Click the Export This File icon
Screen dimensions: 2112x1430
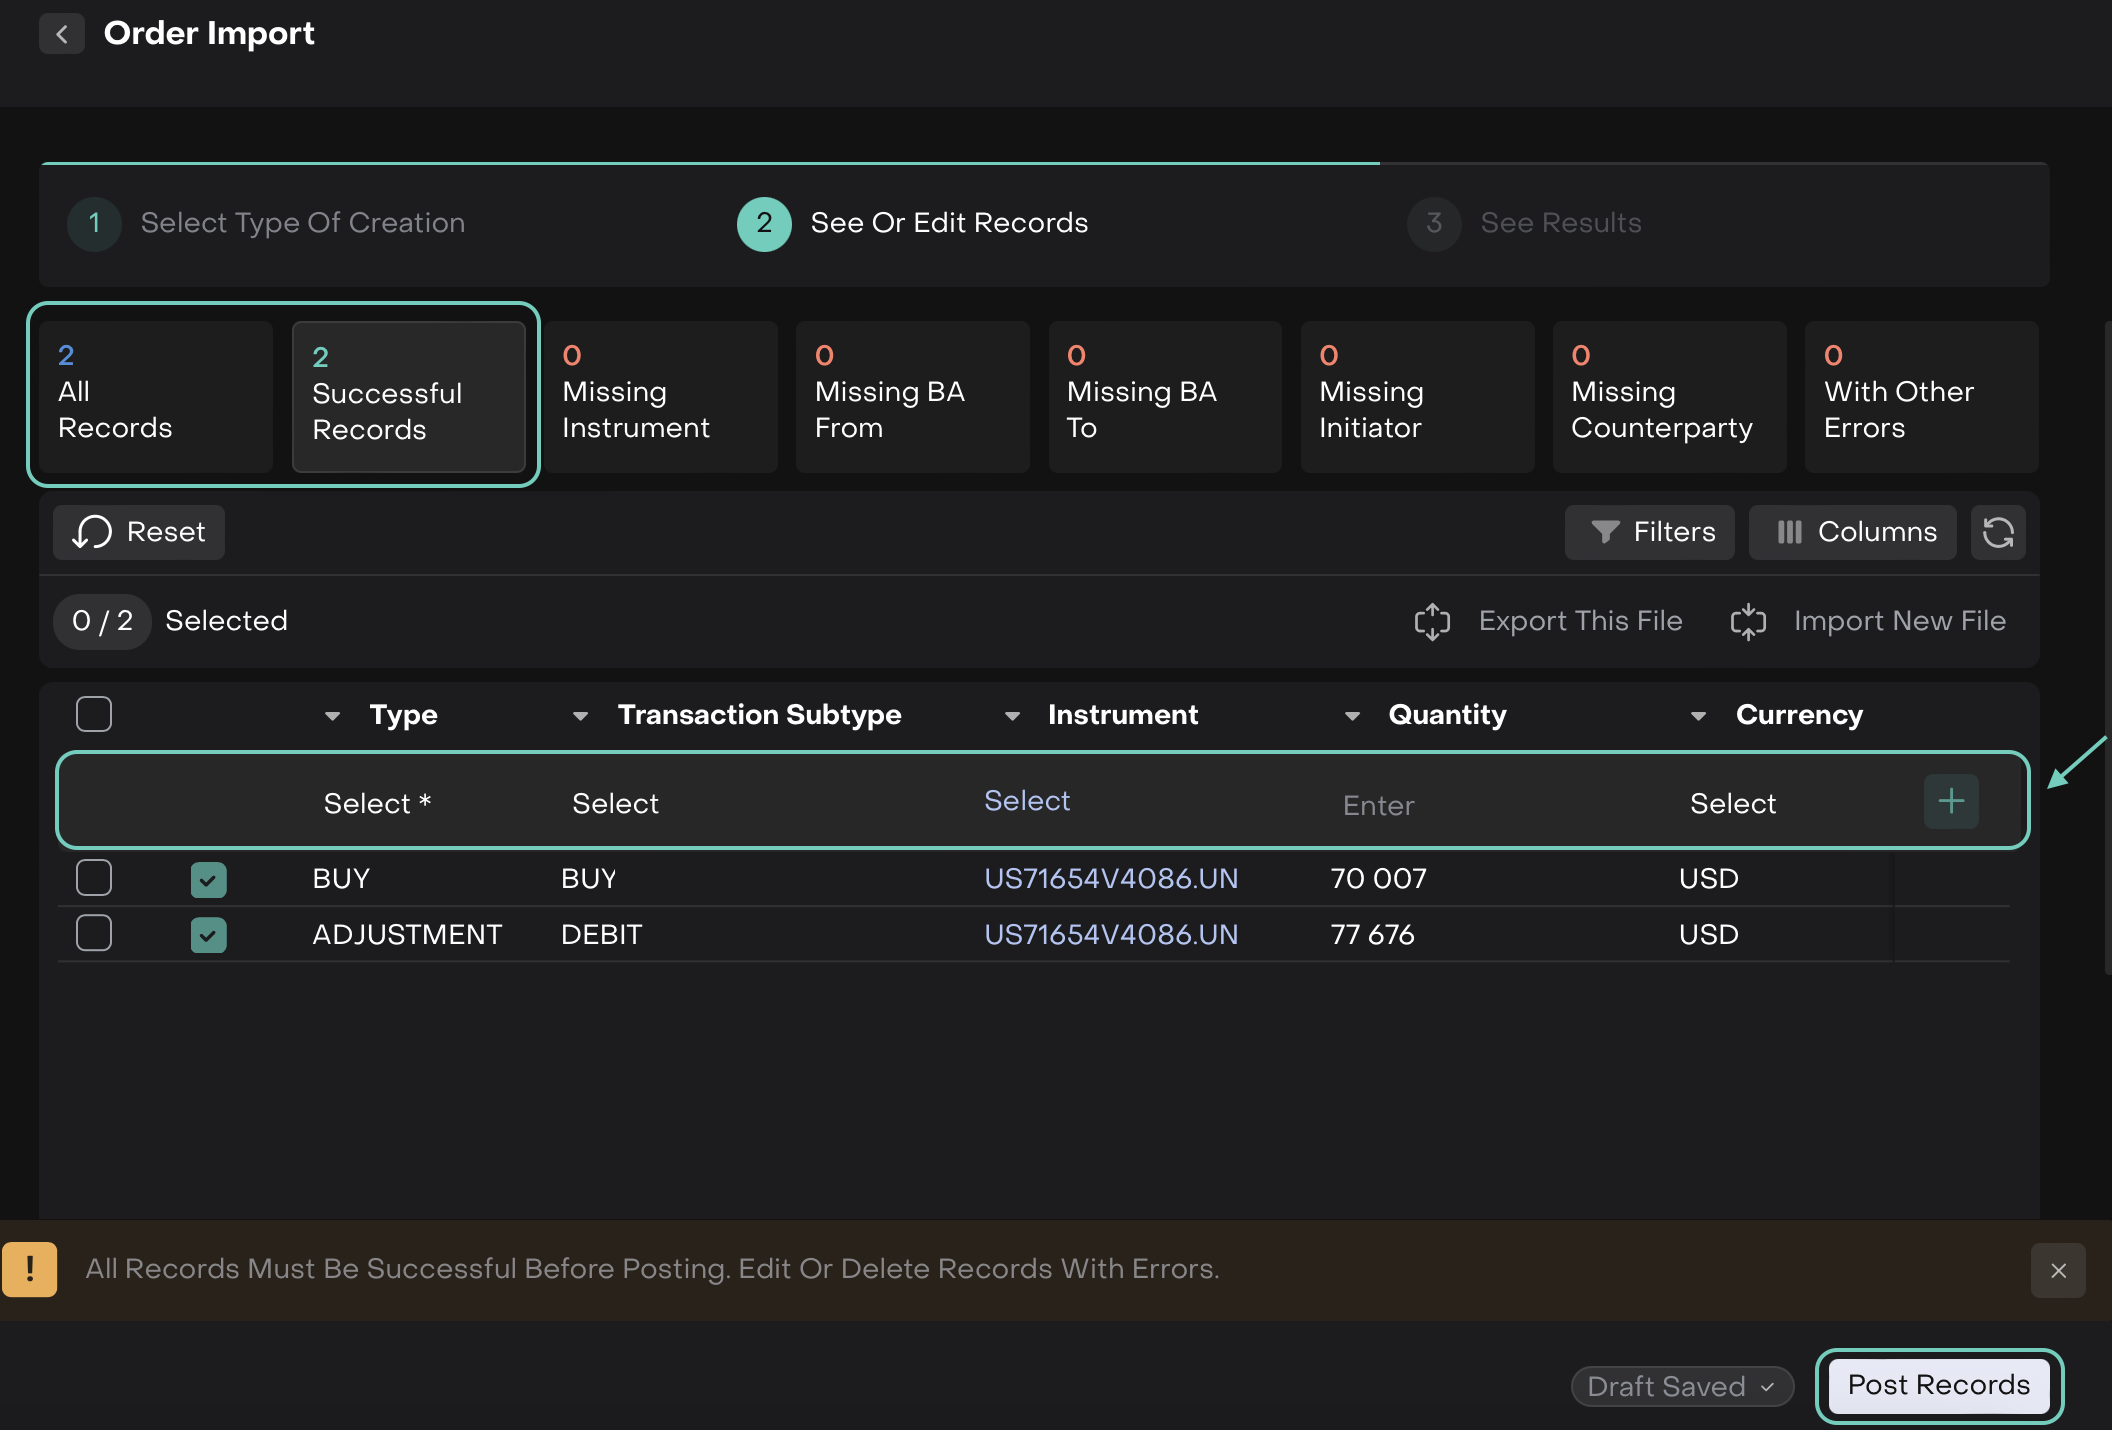click(x=1432, y=621)
